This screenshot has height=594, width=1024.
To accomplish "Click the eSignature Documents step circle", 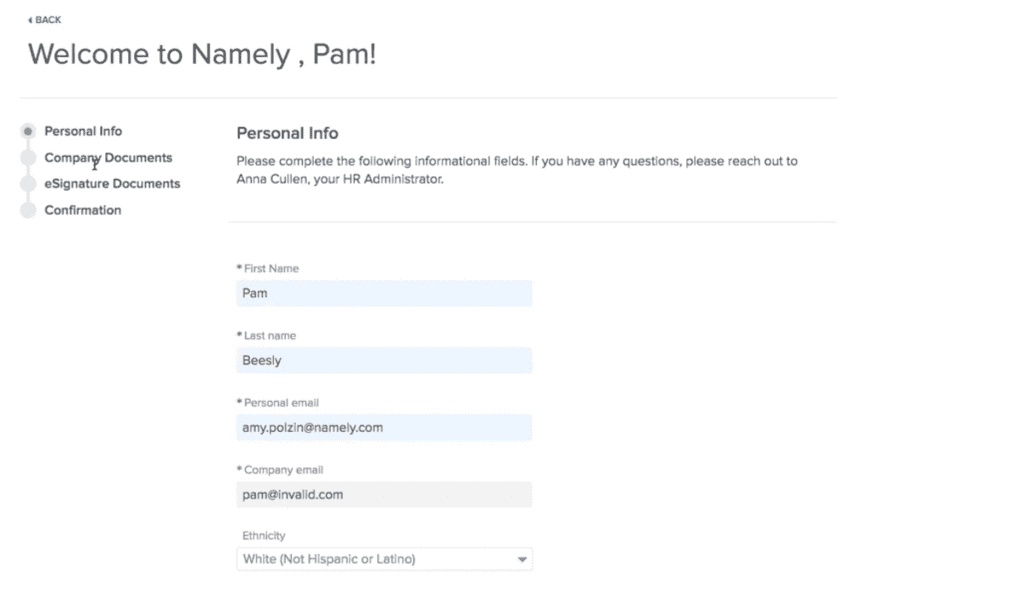I will tap(28, 184).
